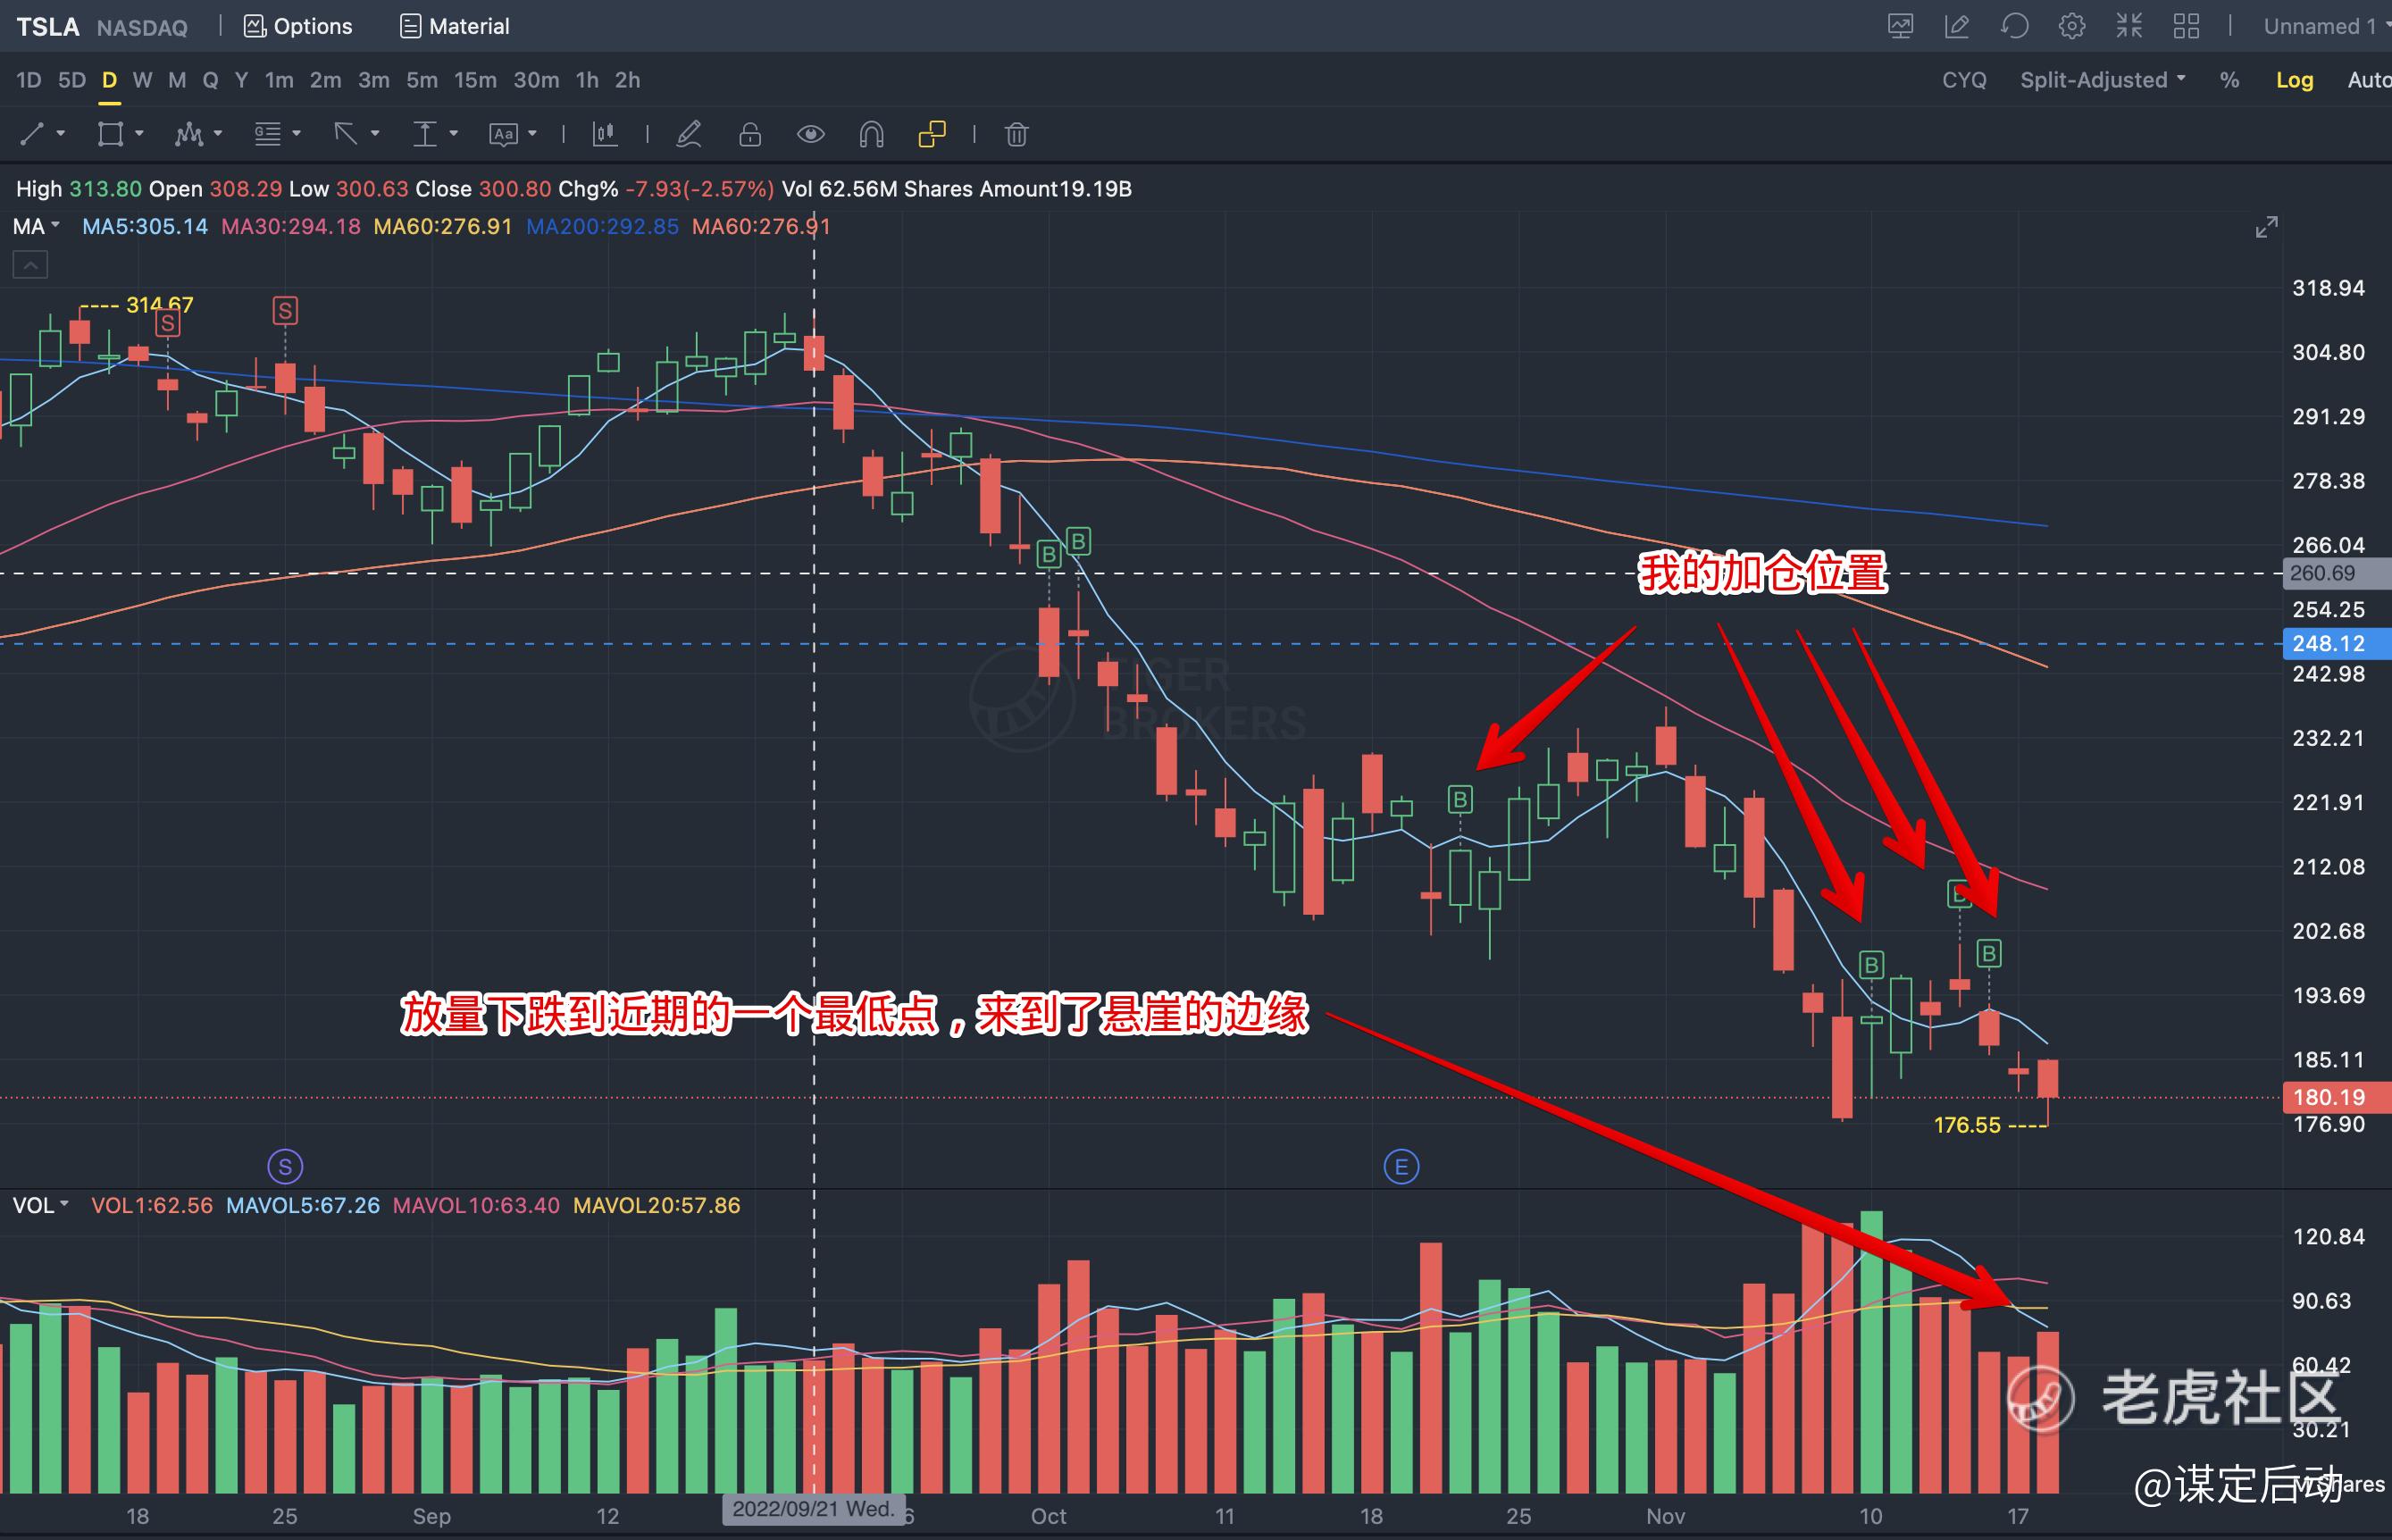This screenshot has height=1540, width=2392.
Task: Click the Options icon button
Action: 298,26
